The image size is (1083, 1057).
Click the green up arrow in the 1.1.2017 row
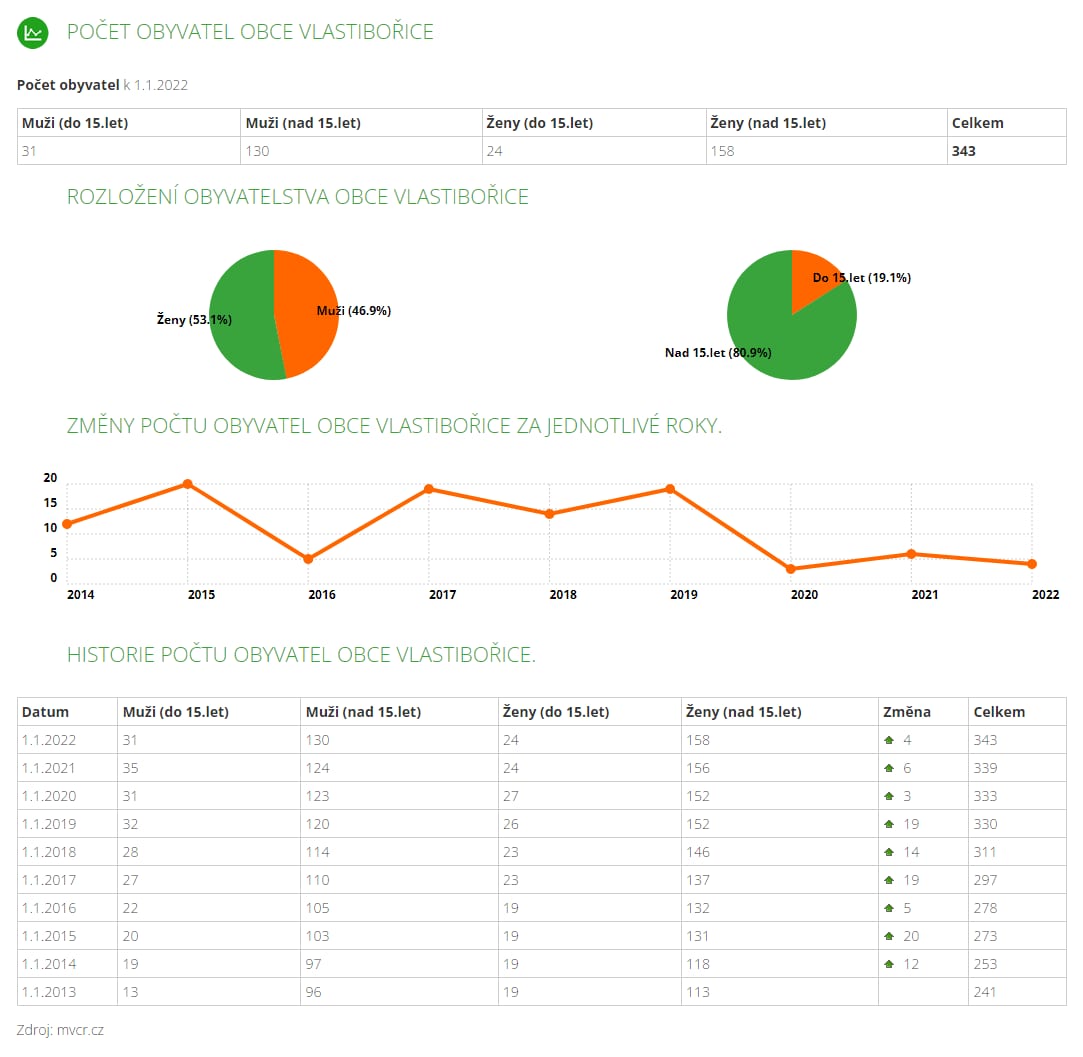coord(889,880)
